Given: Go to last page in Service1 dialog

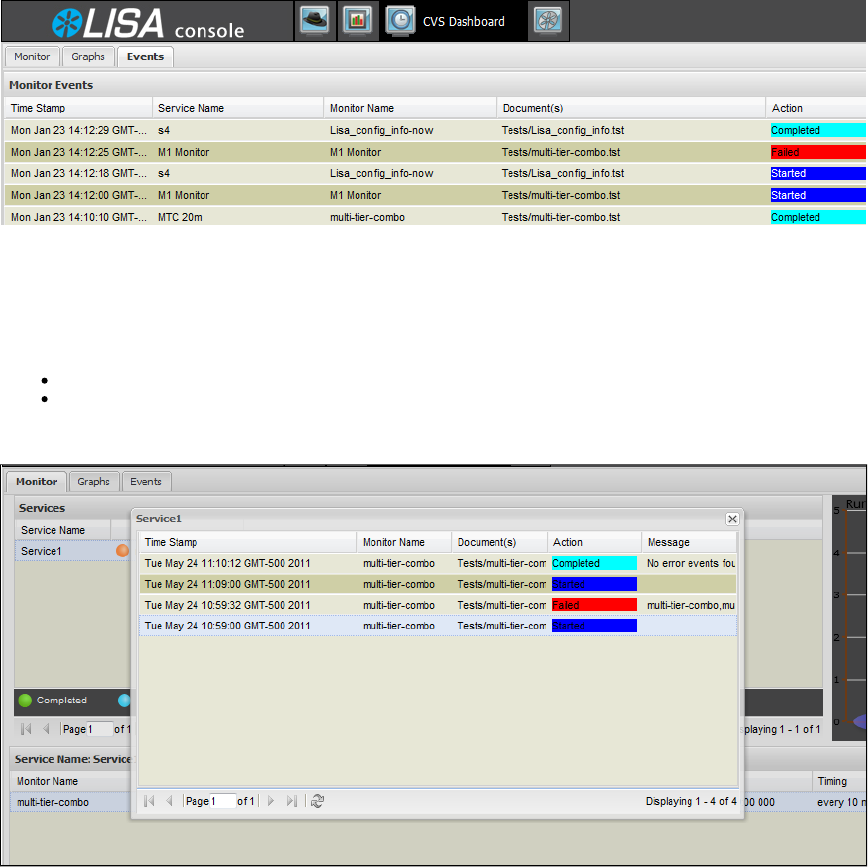Looking at the screenshot, I should click(292, 801).
